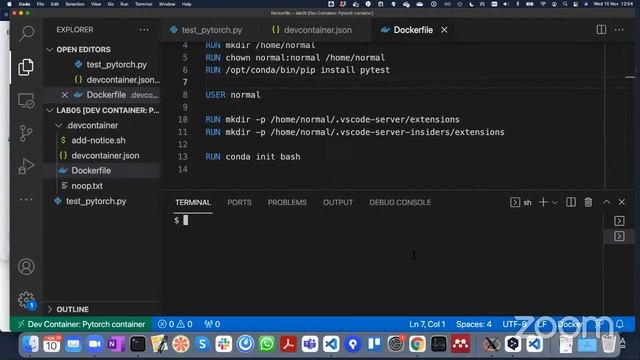Open the Run and Debug view
The image size is (640, 360).
[26, 166]
